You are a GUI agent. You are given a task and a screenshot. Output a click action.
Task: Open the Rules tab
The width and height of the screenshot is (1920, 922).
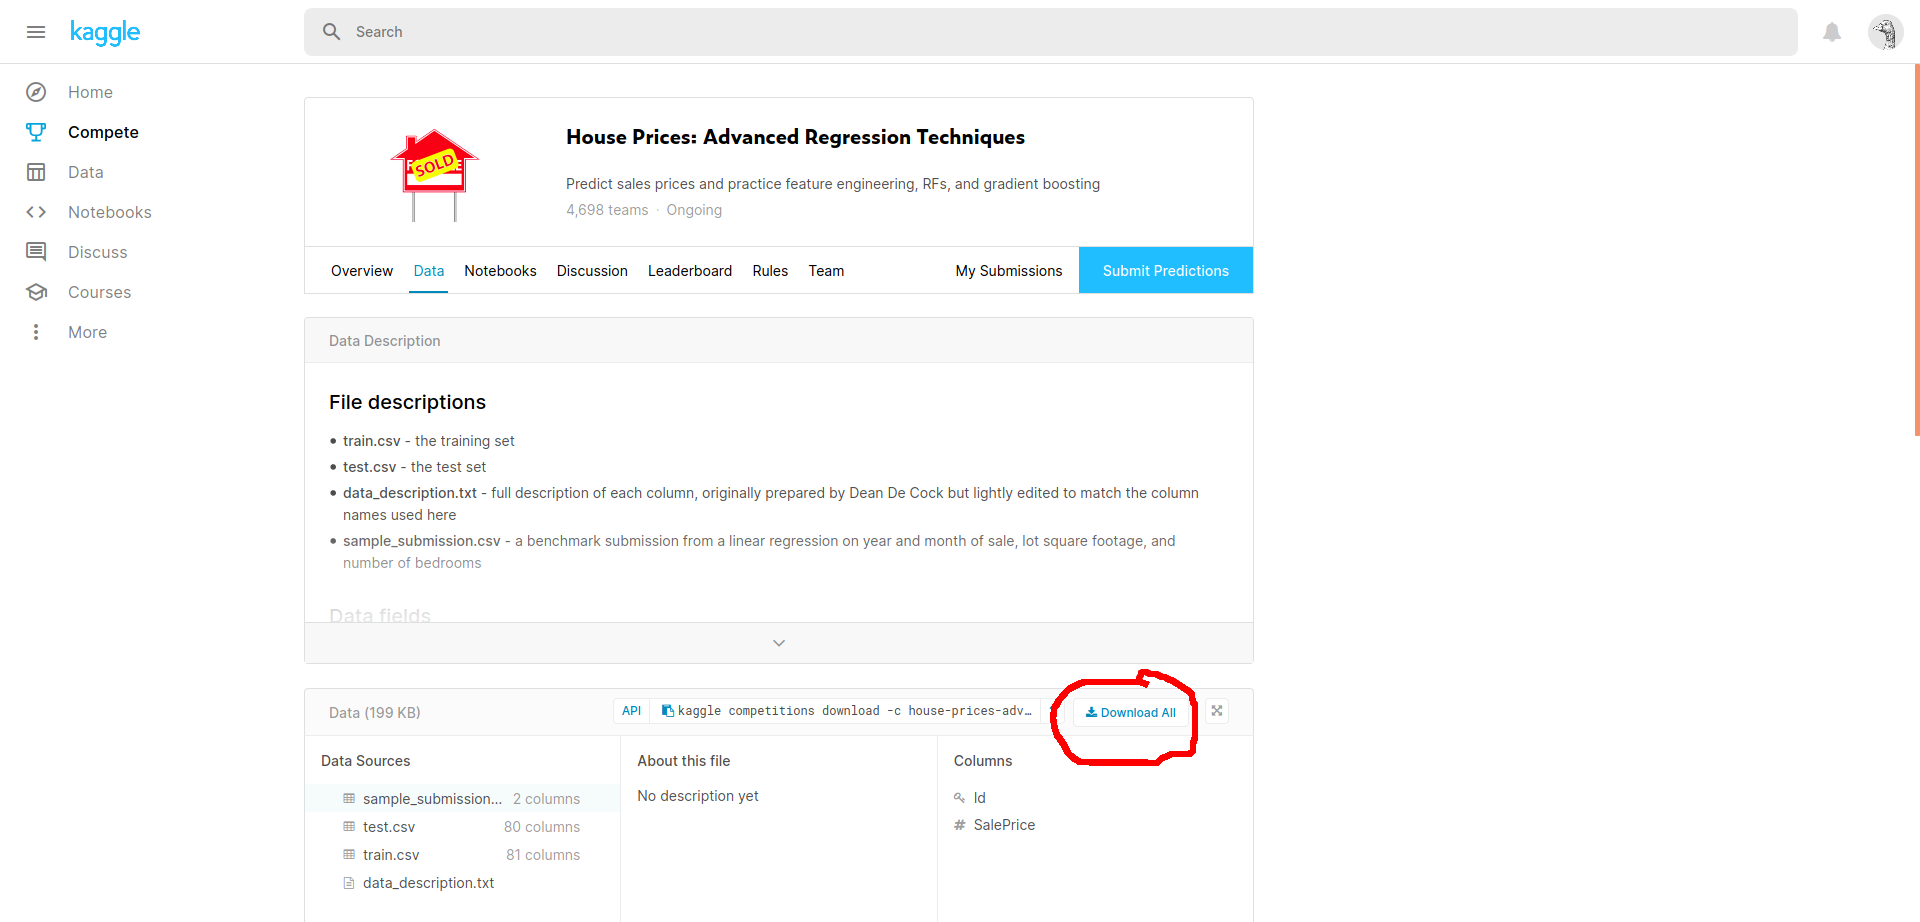(x=770, y=271)
